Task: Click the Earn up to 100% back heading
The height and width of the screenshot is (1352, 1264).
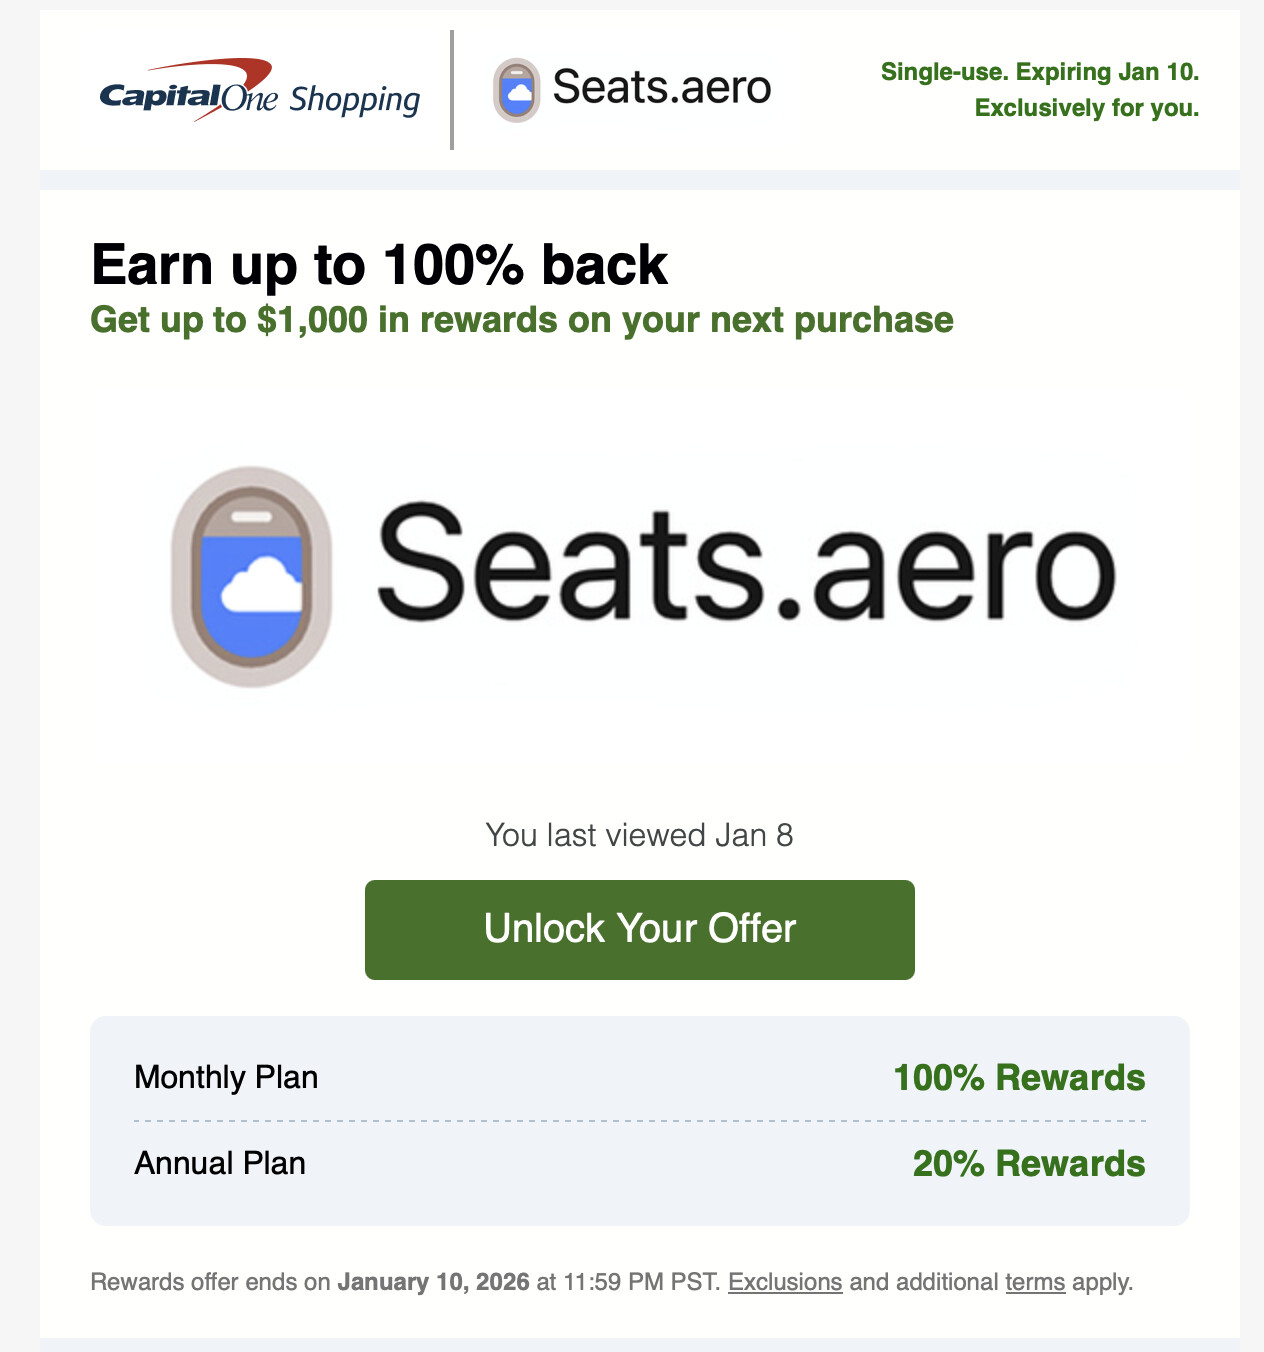Action: click(x=379, y=265)
